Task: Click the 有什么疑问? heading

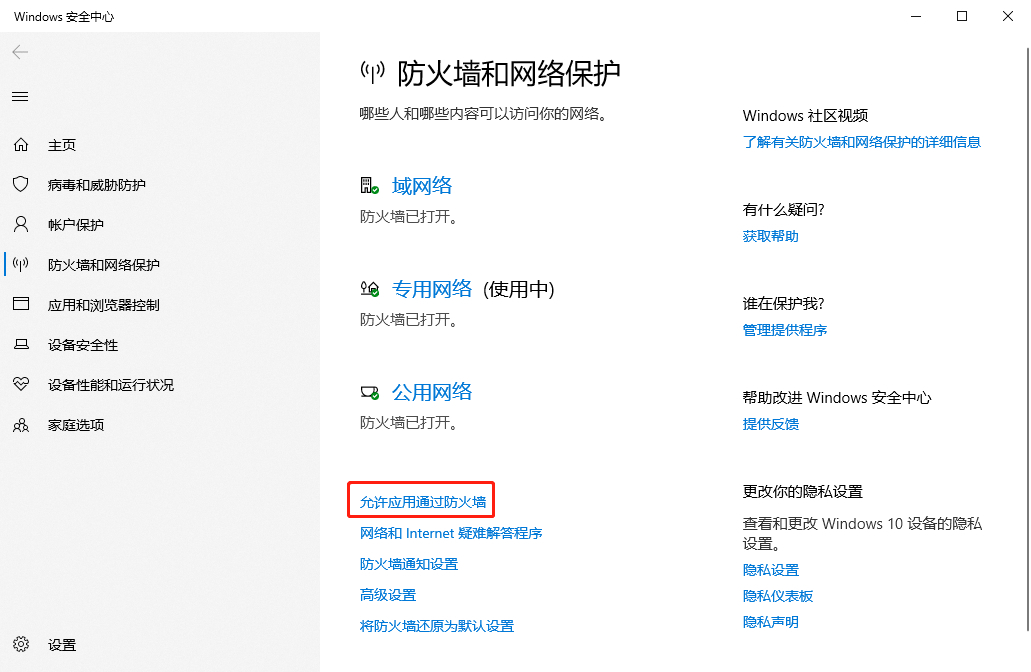Action: point(783,210)
